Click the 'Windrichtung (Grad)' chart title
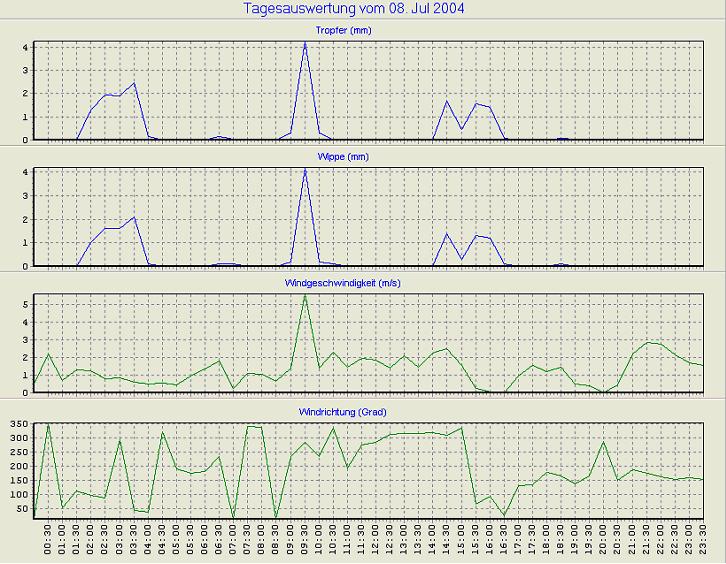The height and width of the screenshot is (564, 726). click(x=343, y=412)
